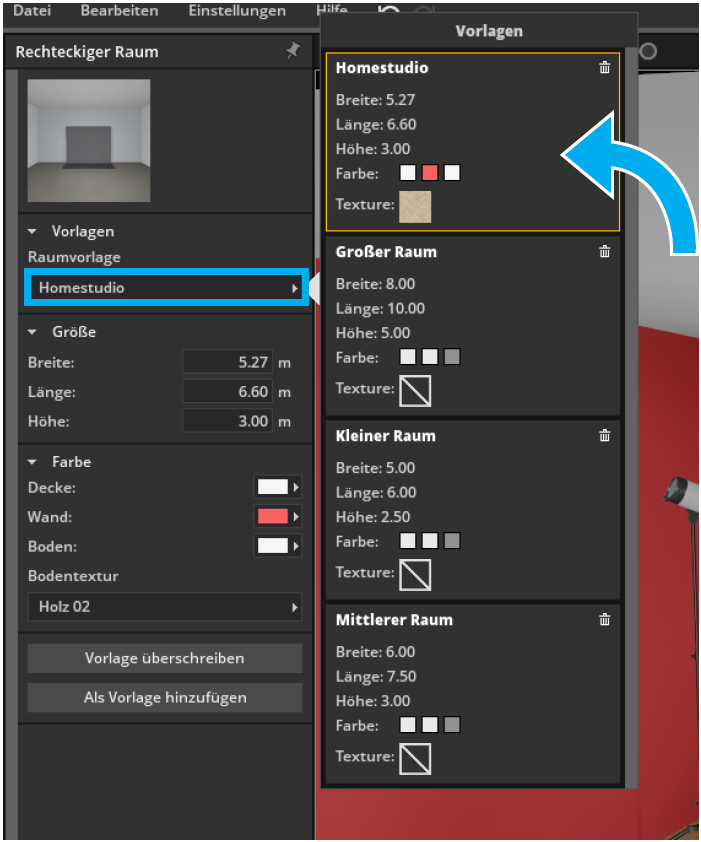
Task: Open the red Wand color swatch
Action: pos(273,517)
